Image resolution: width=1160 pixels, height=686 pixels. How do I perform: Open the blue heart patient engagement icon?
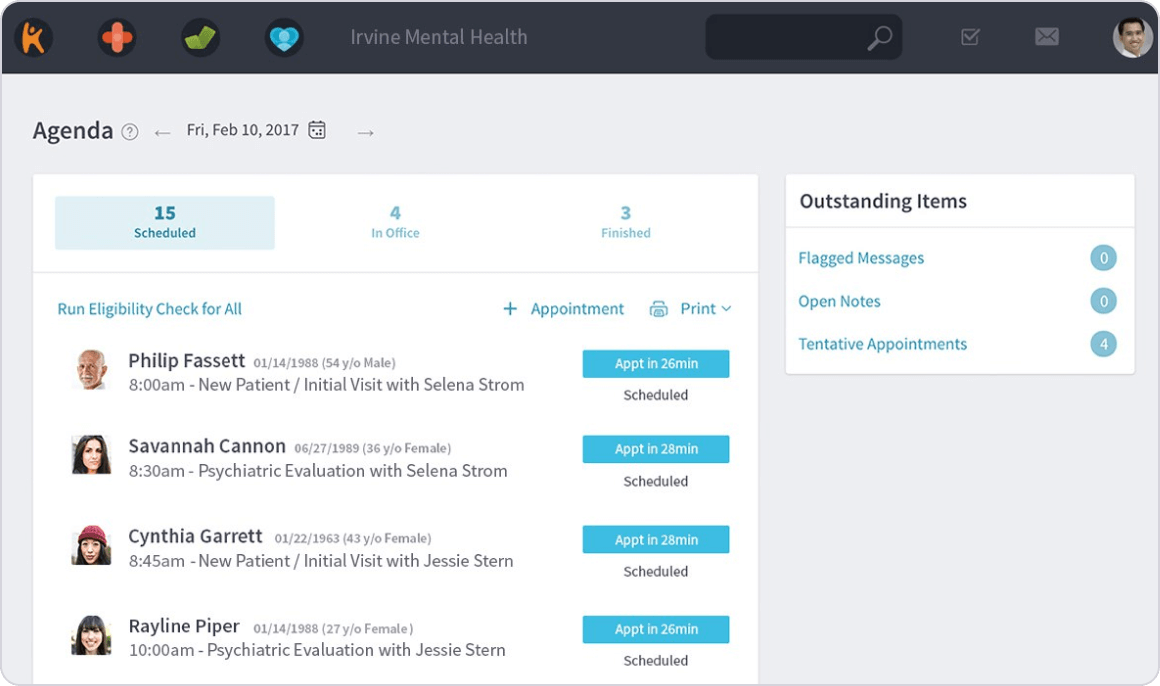tap(284, 38)
